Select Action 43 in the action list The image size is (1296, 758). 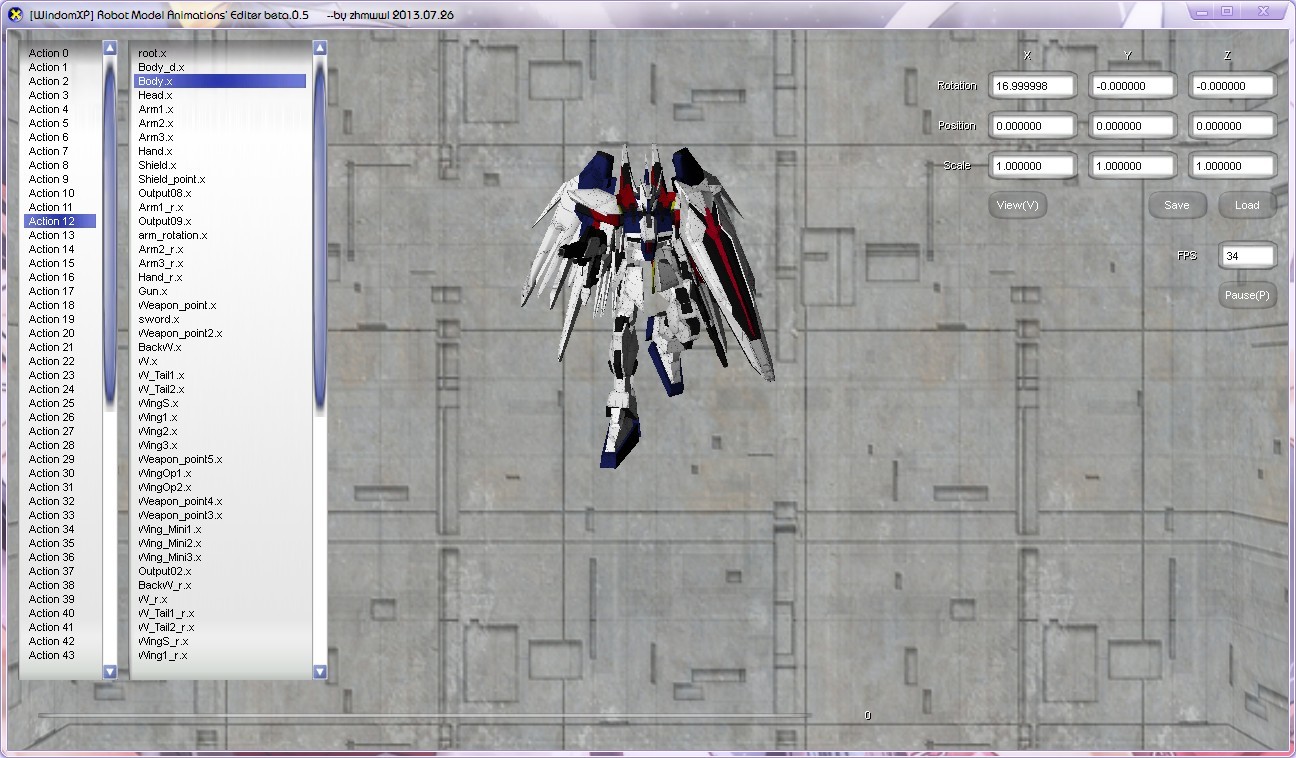(x=60, y=655)
